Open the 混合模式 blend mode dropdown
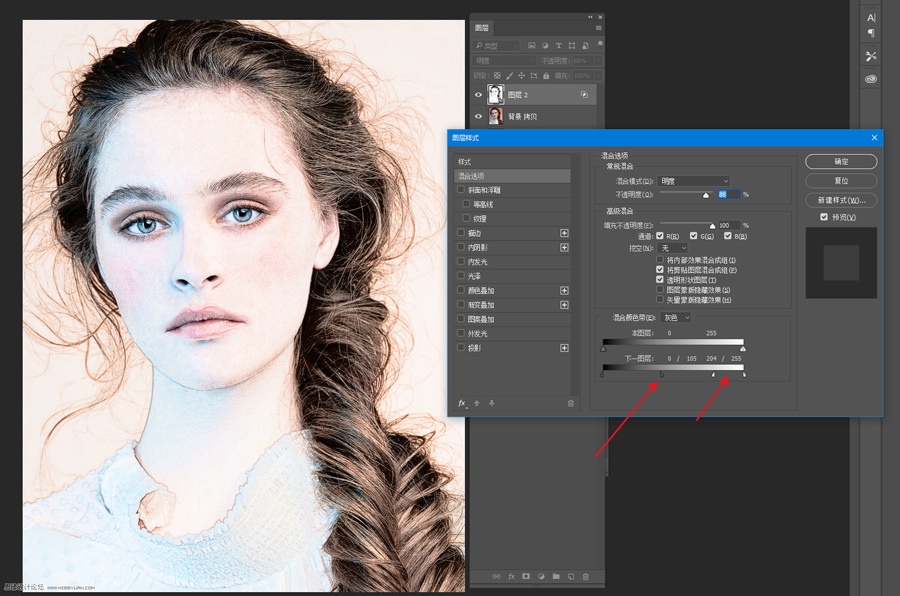The width and height of the screenshot is (900, 596). [696, 181]
